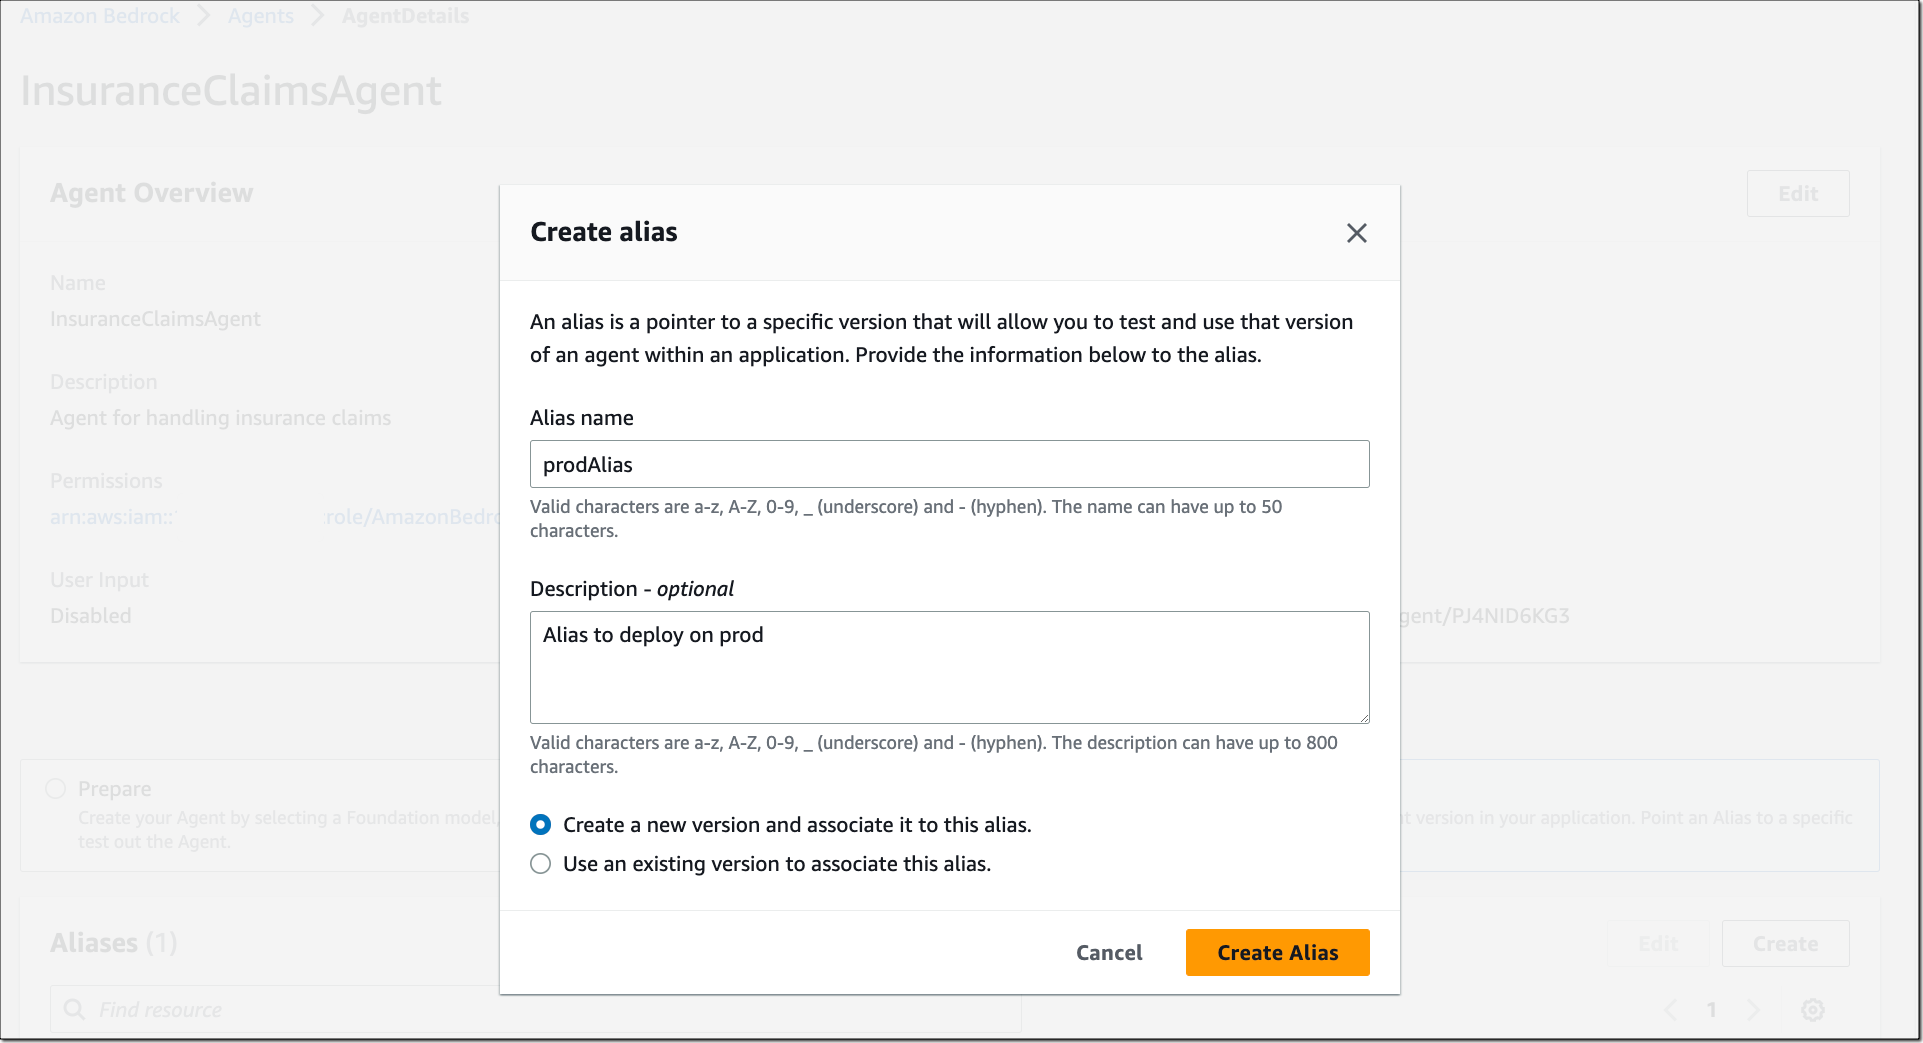Open the aliases table settings gear

point(1813,1009)
